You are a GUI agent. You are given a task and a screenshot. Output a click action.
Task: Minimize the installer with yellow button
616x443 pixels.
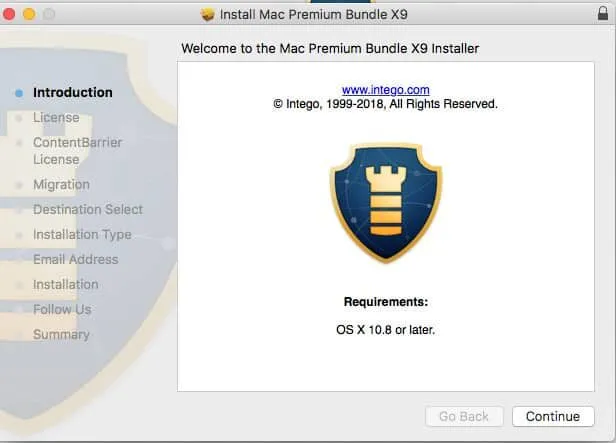point(29,14)
